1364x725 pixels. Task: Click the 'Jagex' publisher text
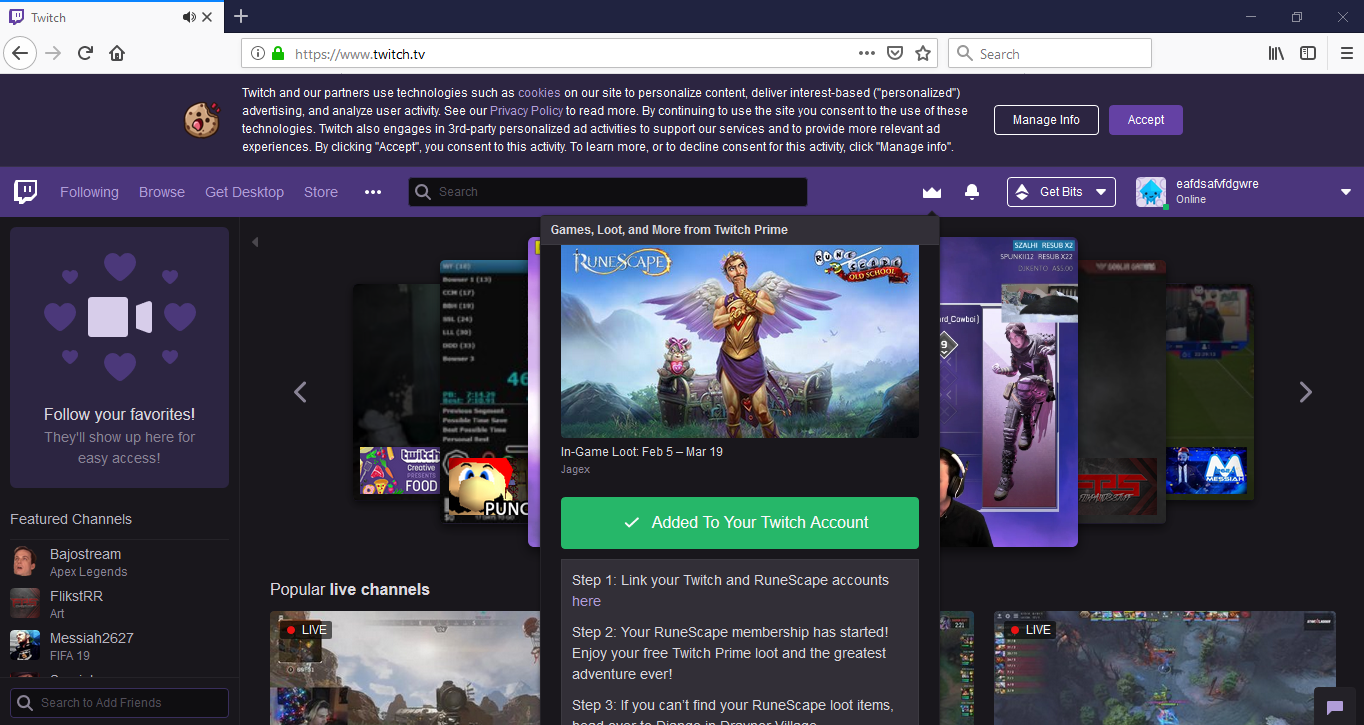coord(575,470)
